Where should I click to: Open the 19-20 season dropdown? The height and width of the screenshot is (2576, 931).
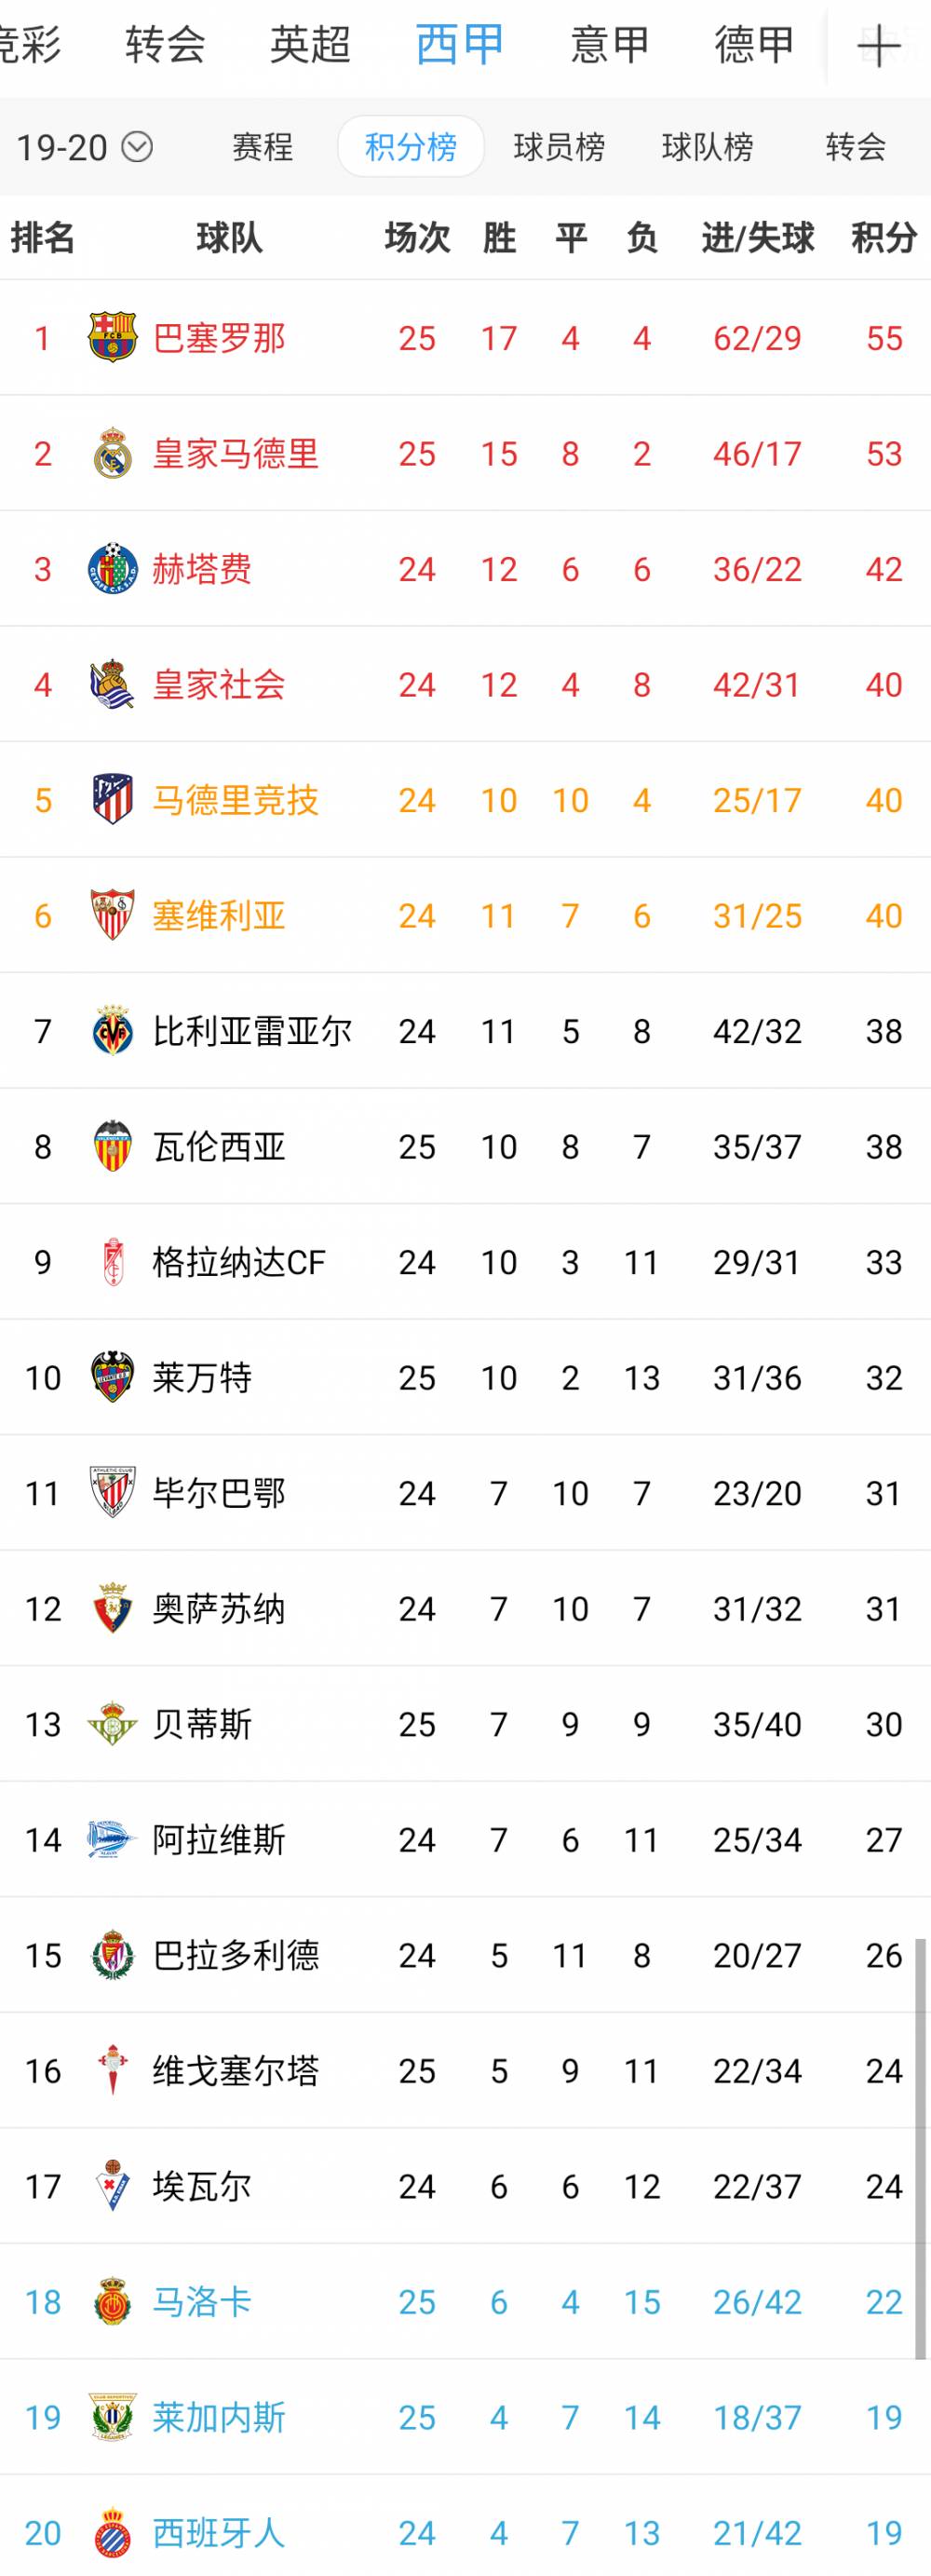tap(62, 148)
